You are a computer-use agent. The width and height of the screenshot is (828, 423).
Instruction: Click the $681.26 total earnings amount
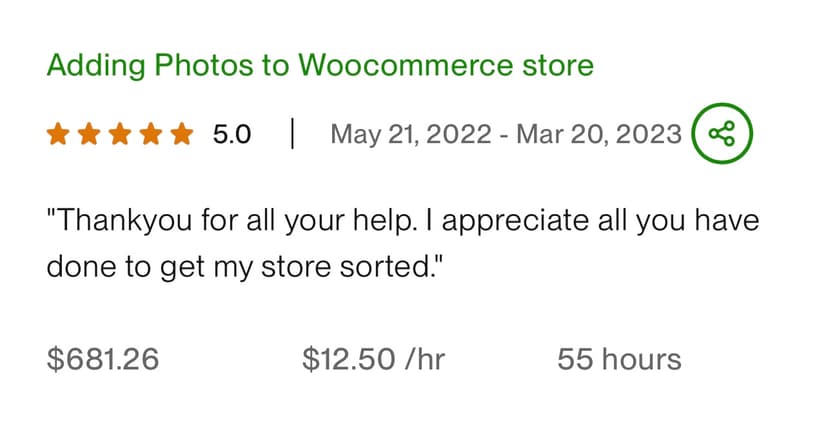pos(103,359)
